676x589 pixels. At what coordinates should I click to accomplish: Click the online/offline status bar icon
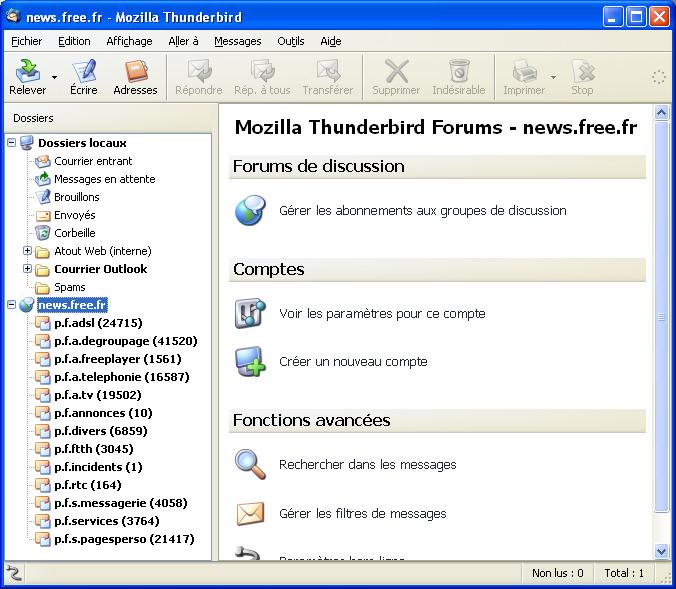[x=14, y=573]
